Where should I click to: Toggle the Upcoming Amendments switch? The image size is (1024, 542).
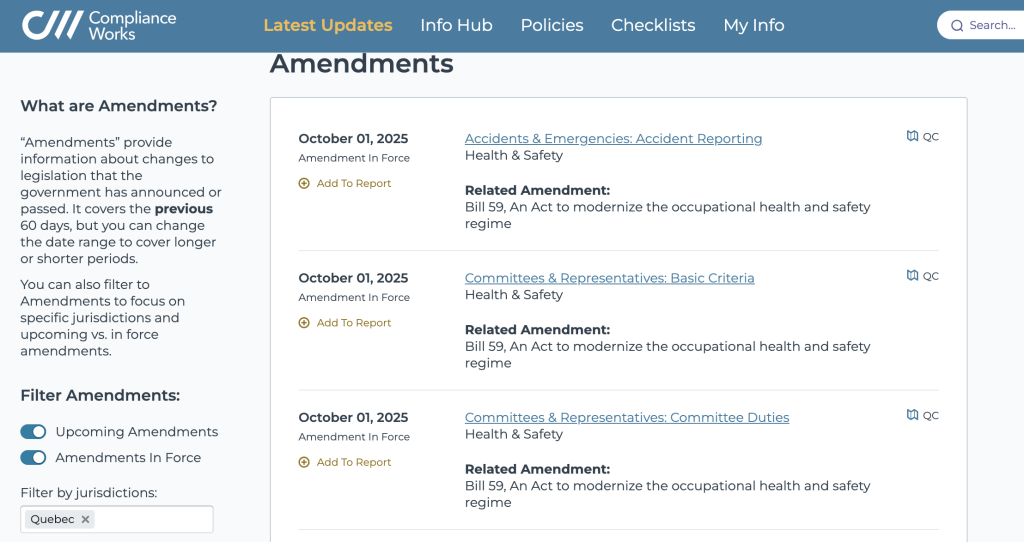tap(33, 432)
